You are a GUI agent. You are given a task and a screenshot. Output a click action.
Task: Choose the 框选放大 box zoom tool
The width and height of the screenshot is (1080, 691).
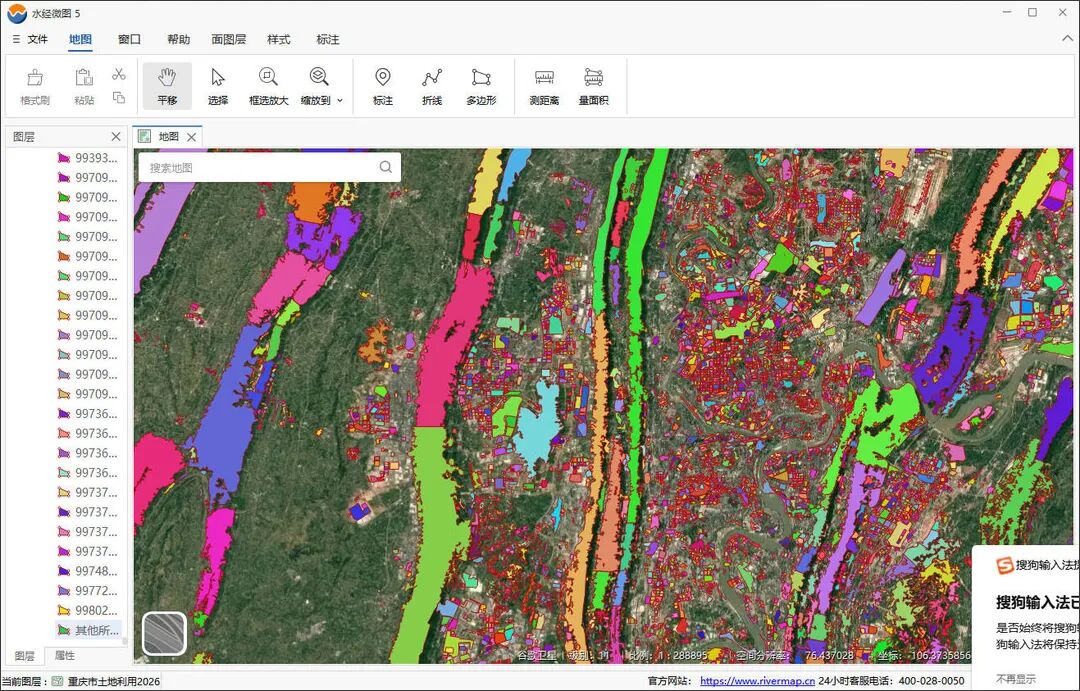pos(269,86)
